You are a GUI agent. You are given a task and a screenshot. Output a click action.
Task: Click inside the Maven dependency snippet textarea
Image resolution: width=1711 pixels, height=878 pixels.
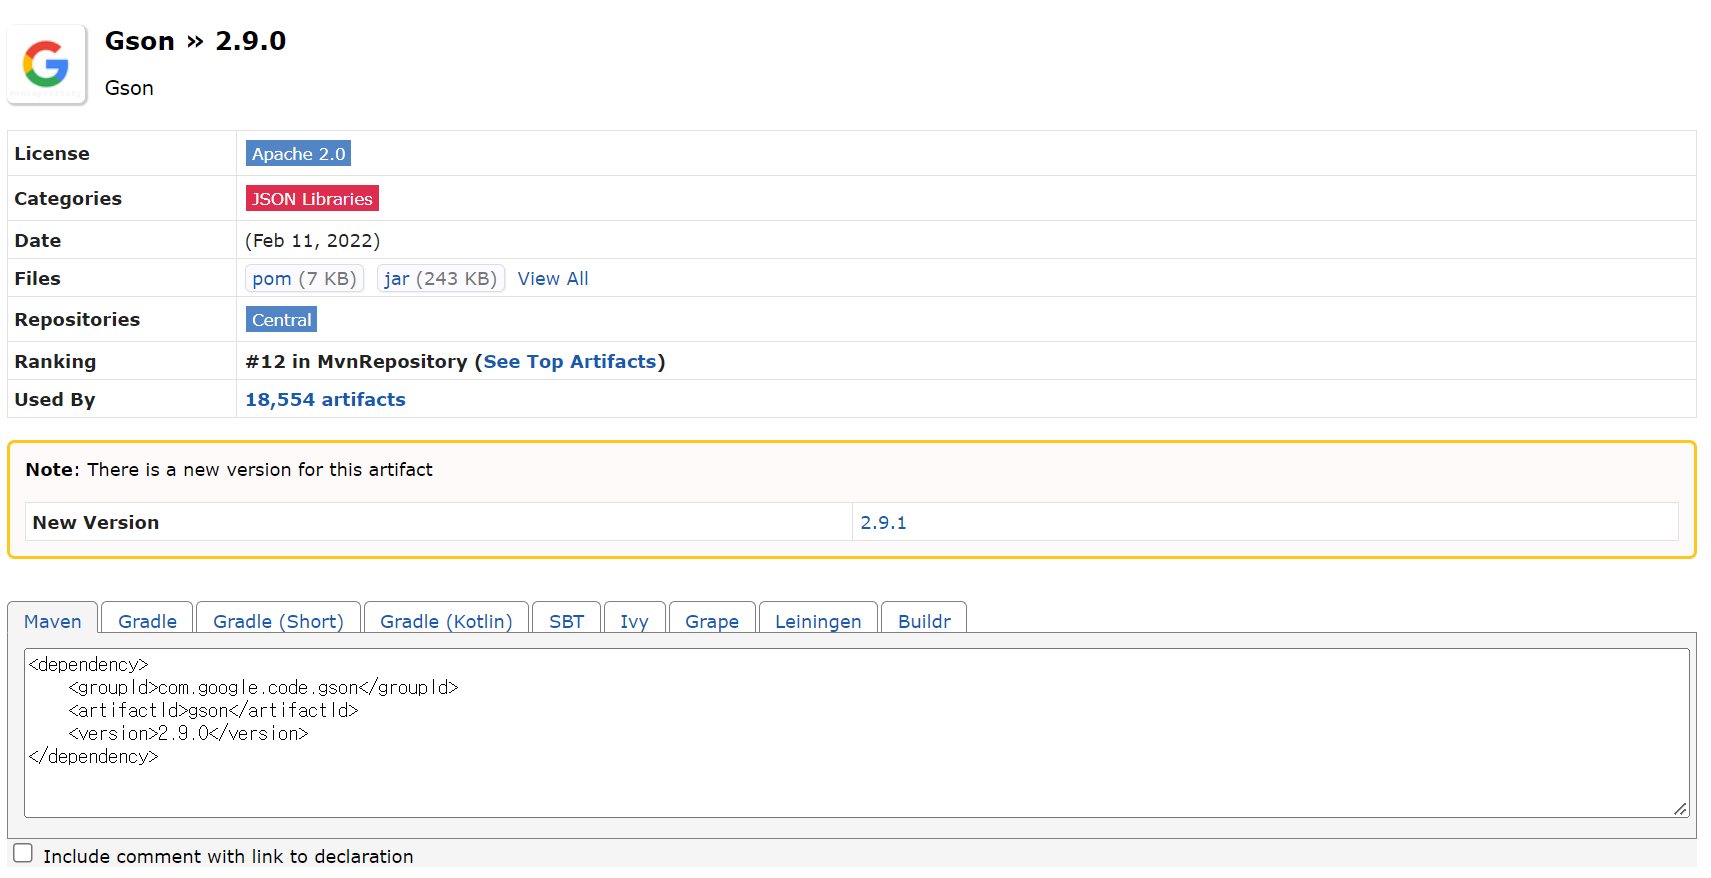[856, 733]
